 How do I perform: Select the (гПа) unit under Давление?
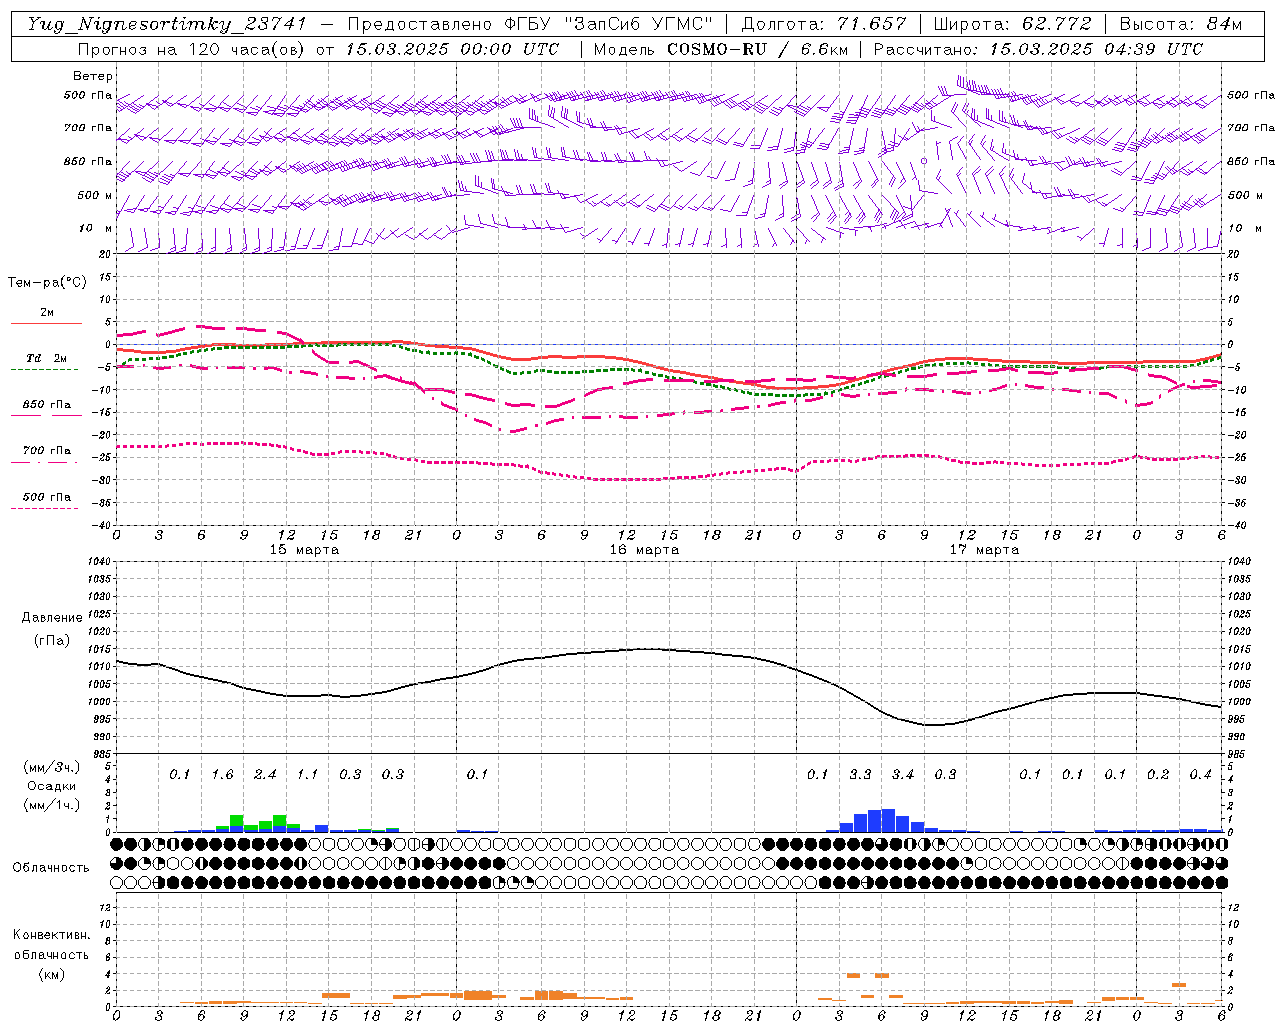(50, 641)
